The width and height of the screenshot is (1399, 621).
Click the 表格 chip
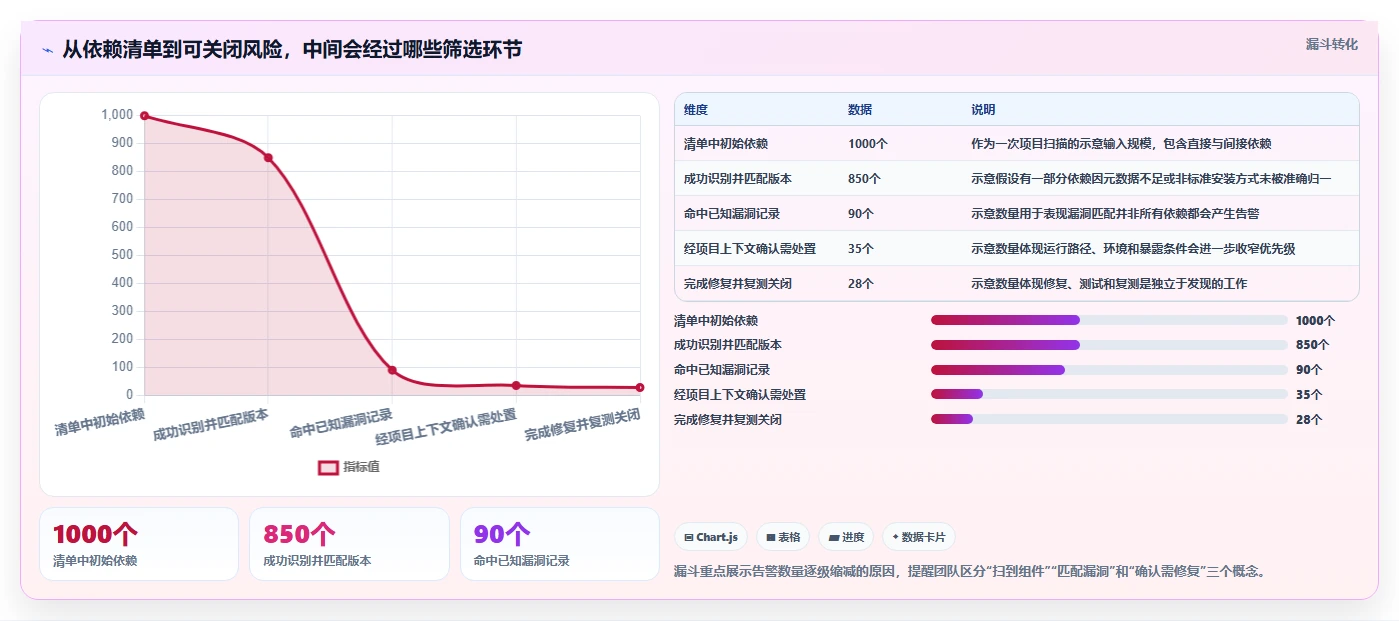pos(783,537)
